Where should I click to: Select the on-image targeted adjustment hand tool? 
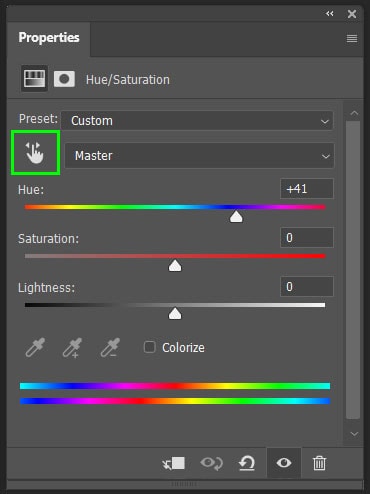pos(35,153)
